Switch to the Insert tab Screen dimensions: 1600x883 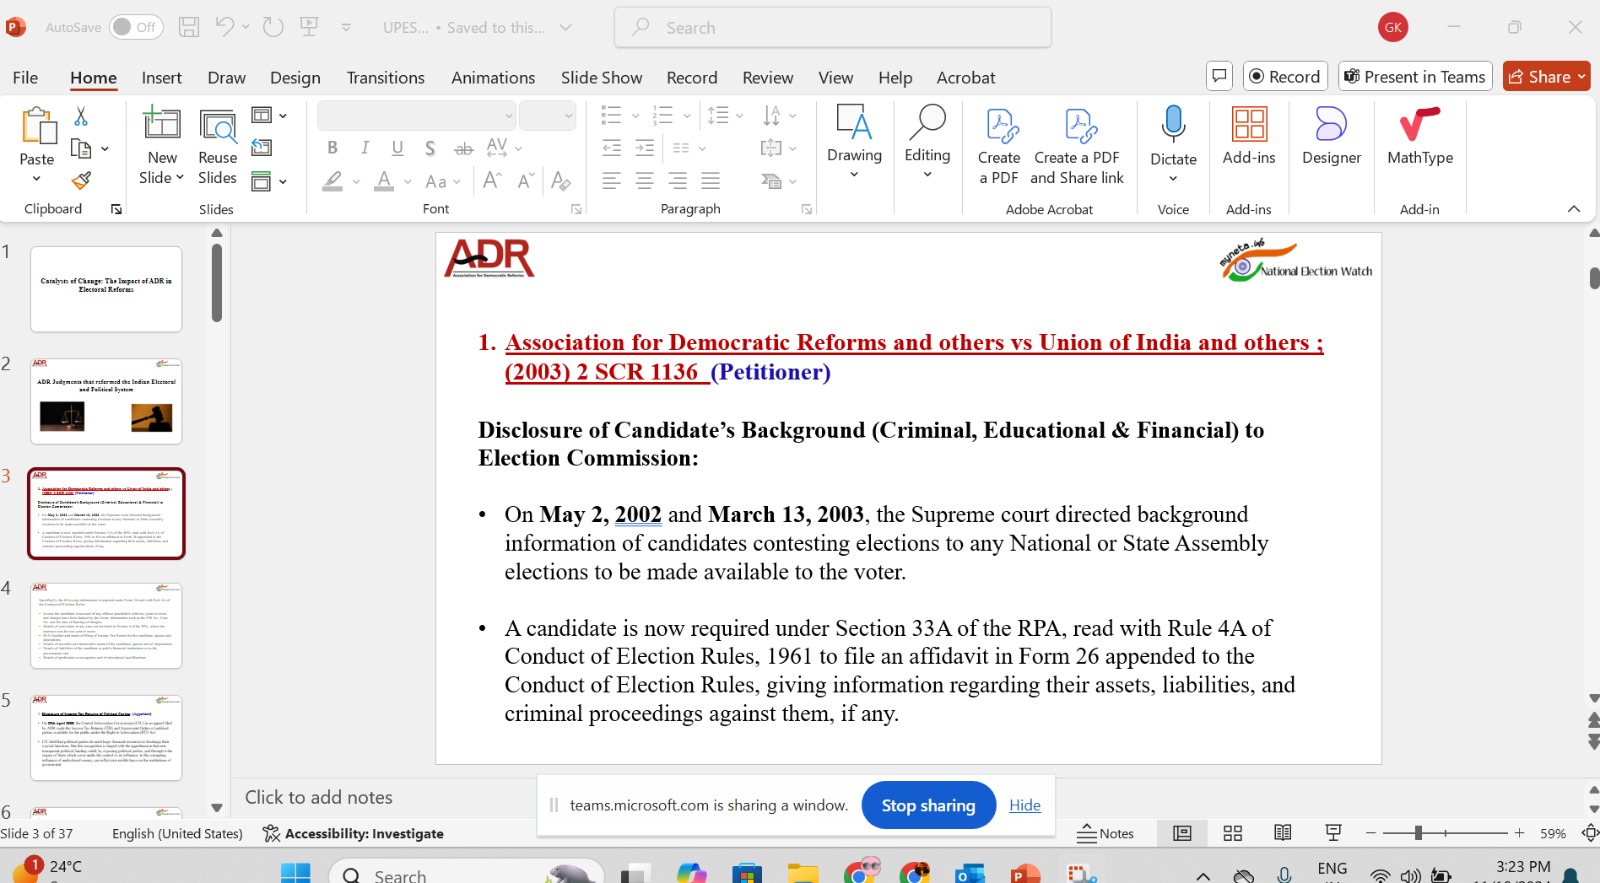(161, 77)
